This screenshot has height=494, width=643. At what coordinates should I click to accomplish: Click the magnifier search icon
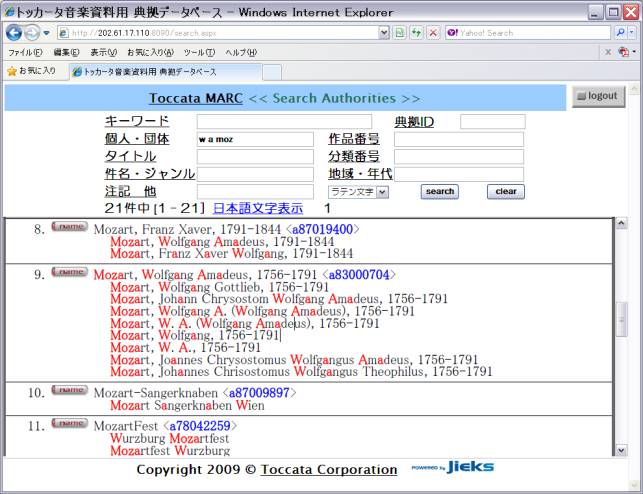(x=620, y=32)
